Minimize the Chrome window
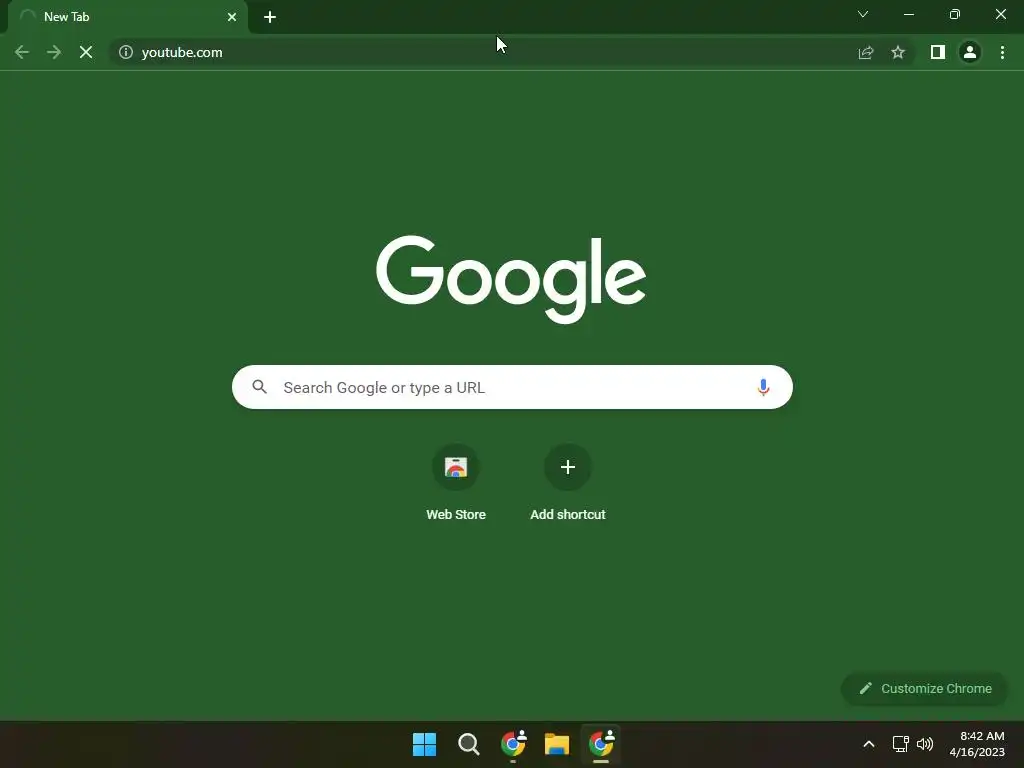This screenshot has width=1024, height=768. (x=909, y=14)
